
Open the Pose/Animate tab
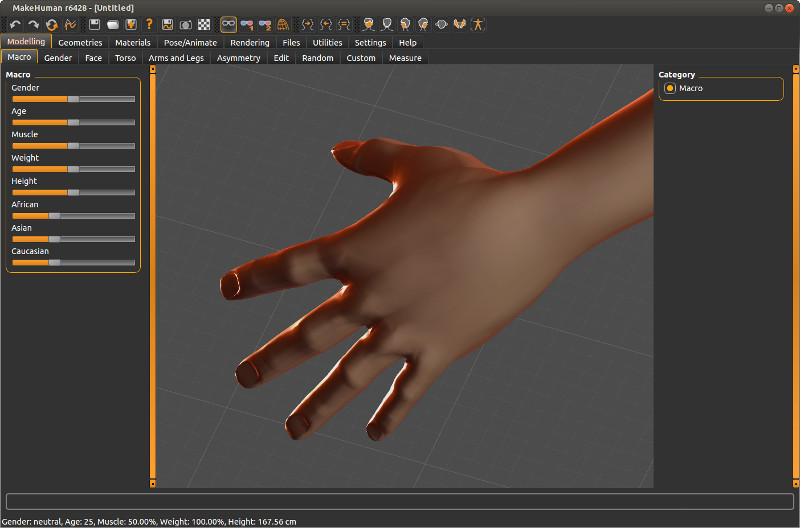[x=190, y=43]
